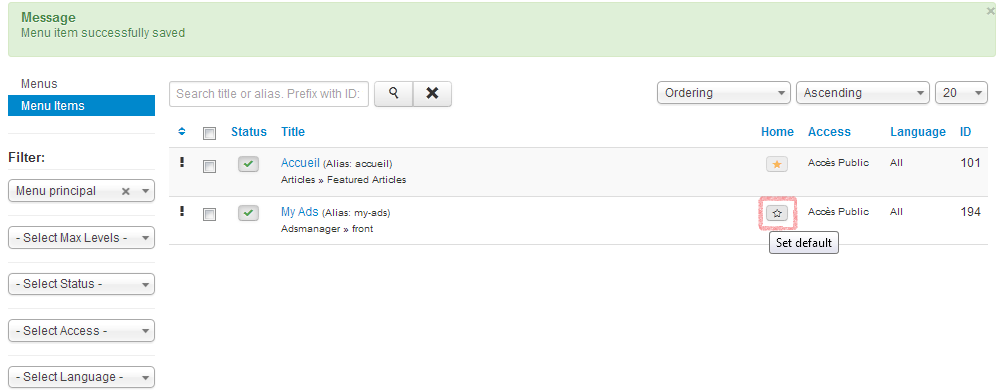The image size is (999, 392).
Task: Set My Ads as default home star
Action: (x=777, y=214)
